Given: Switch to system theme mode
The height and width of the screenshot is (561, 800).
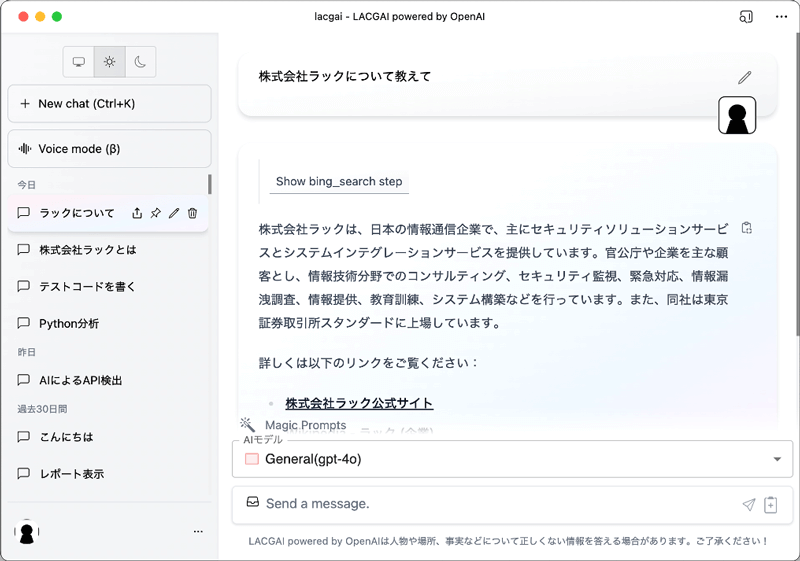Looking at the screenshot, I should click(x=79, y=62).
